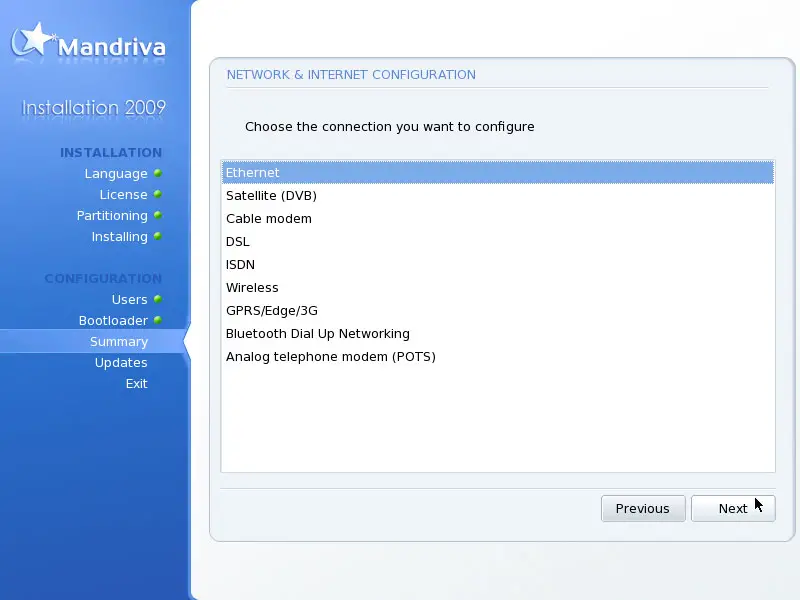Click green status dot beside Language
The height and width of the screenshot is (600, 800).
pos(158,173)
